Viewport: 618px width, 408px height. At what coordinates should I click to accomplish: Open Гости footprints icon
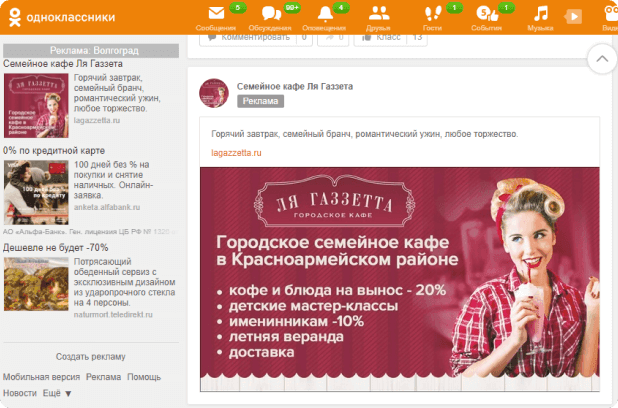pyautogui.click(x=432, y=13)
